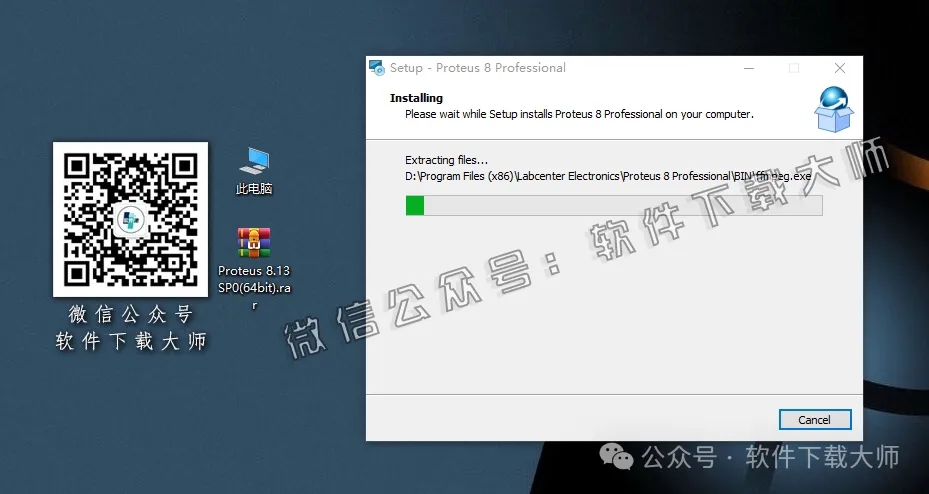The width and height of the screenshot is (929, 494).
Task: Click the 'Installing' heading text
Action: [x=416, y=98]
